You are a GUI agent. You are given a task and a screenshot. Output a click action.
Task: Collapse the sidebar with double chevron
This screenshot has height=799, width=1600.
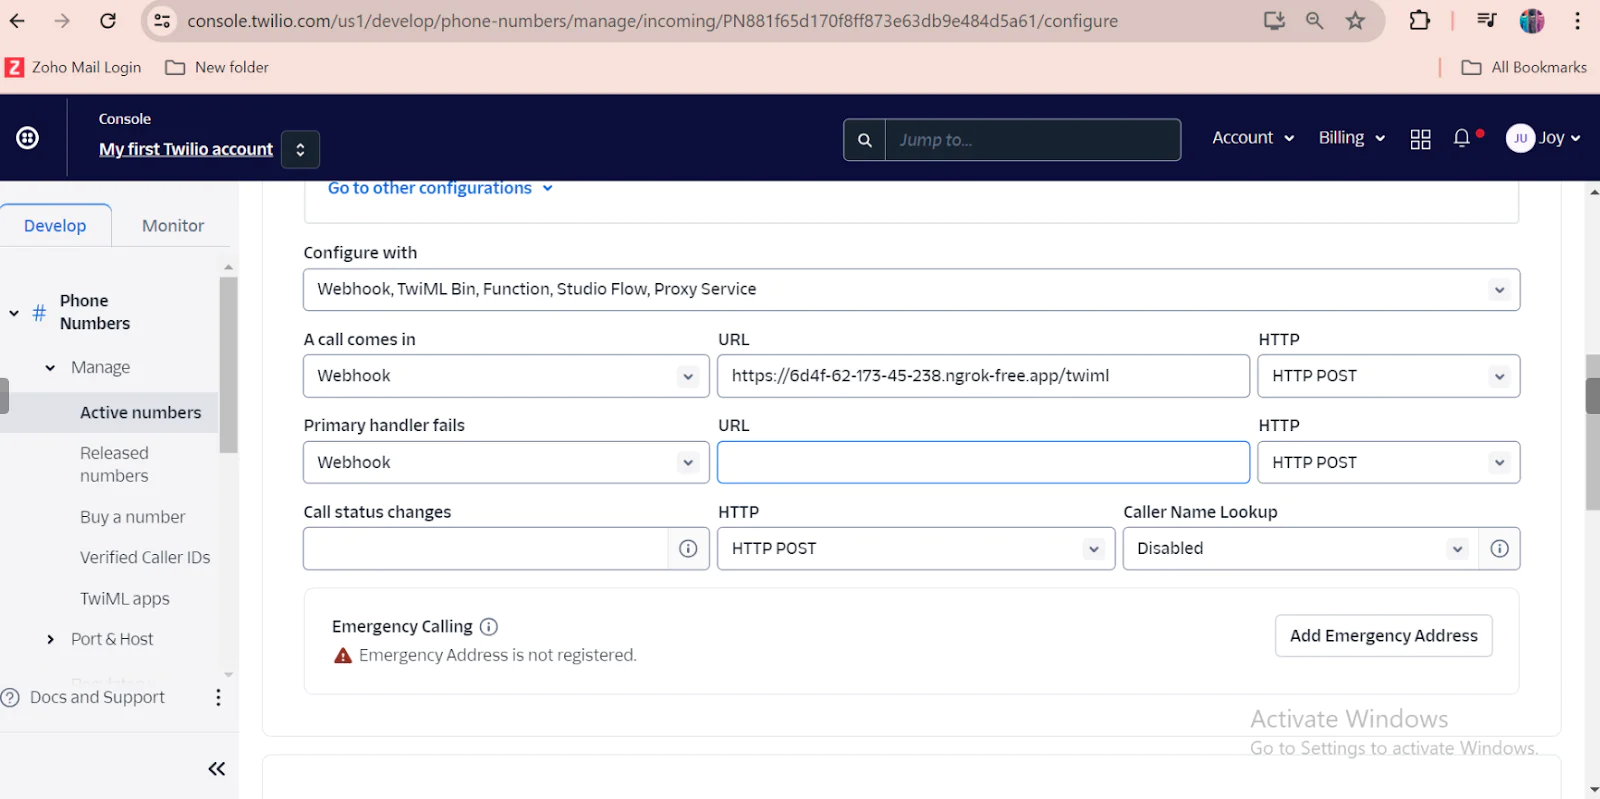coord(217,769)
